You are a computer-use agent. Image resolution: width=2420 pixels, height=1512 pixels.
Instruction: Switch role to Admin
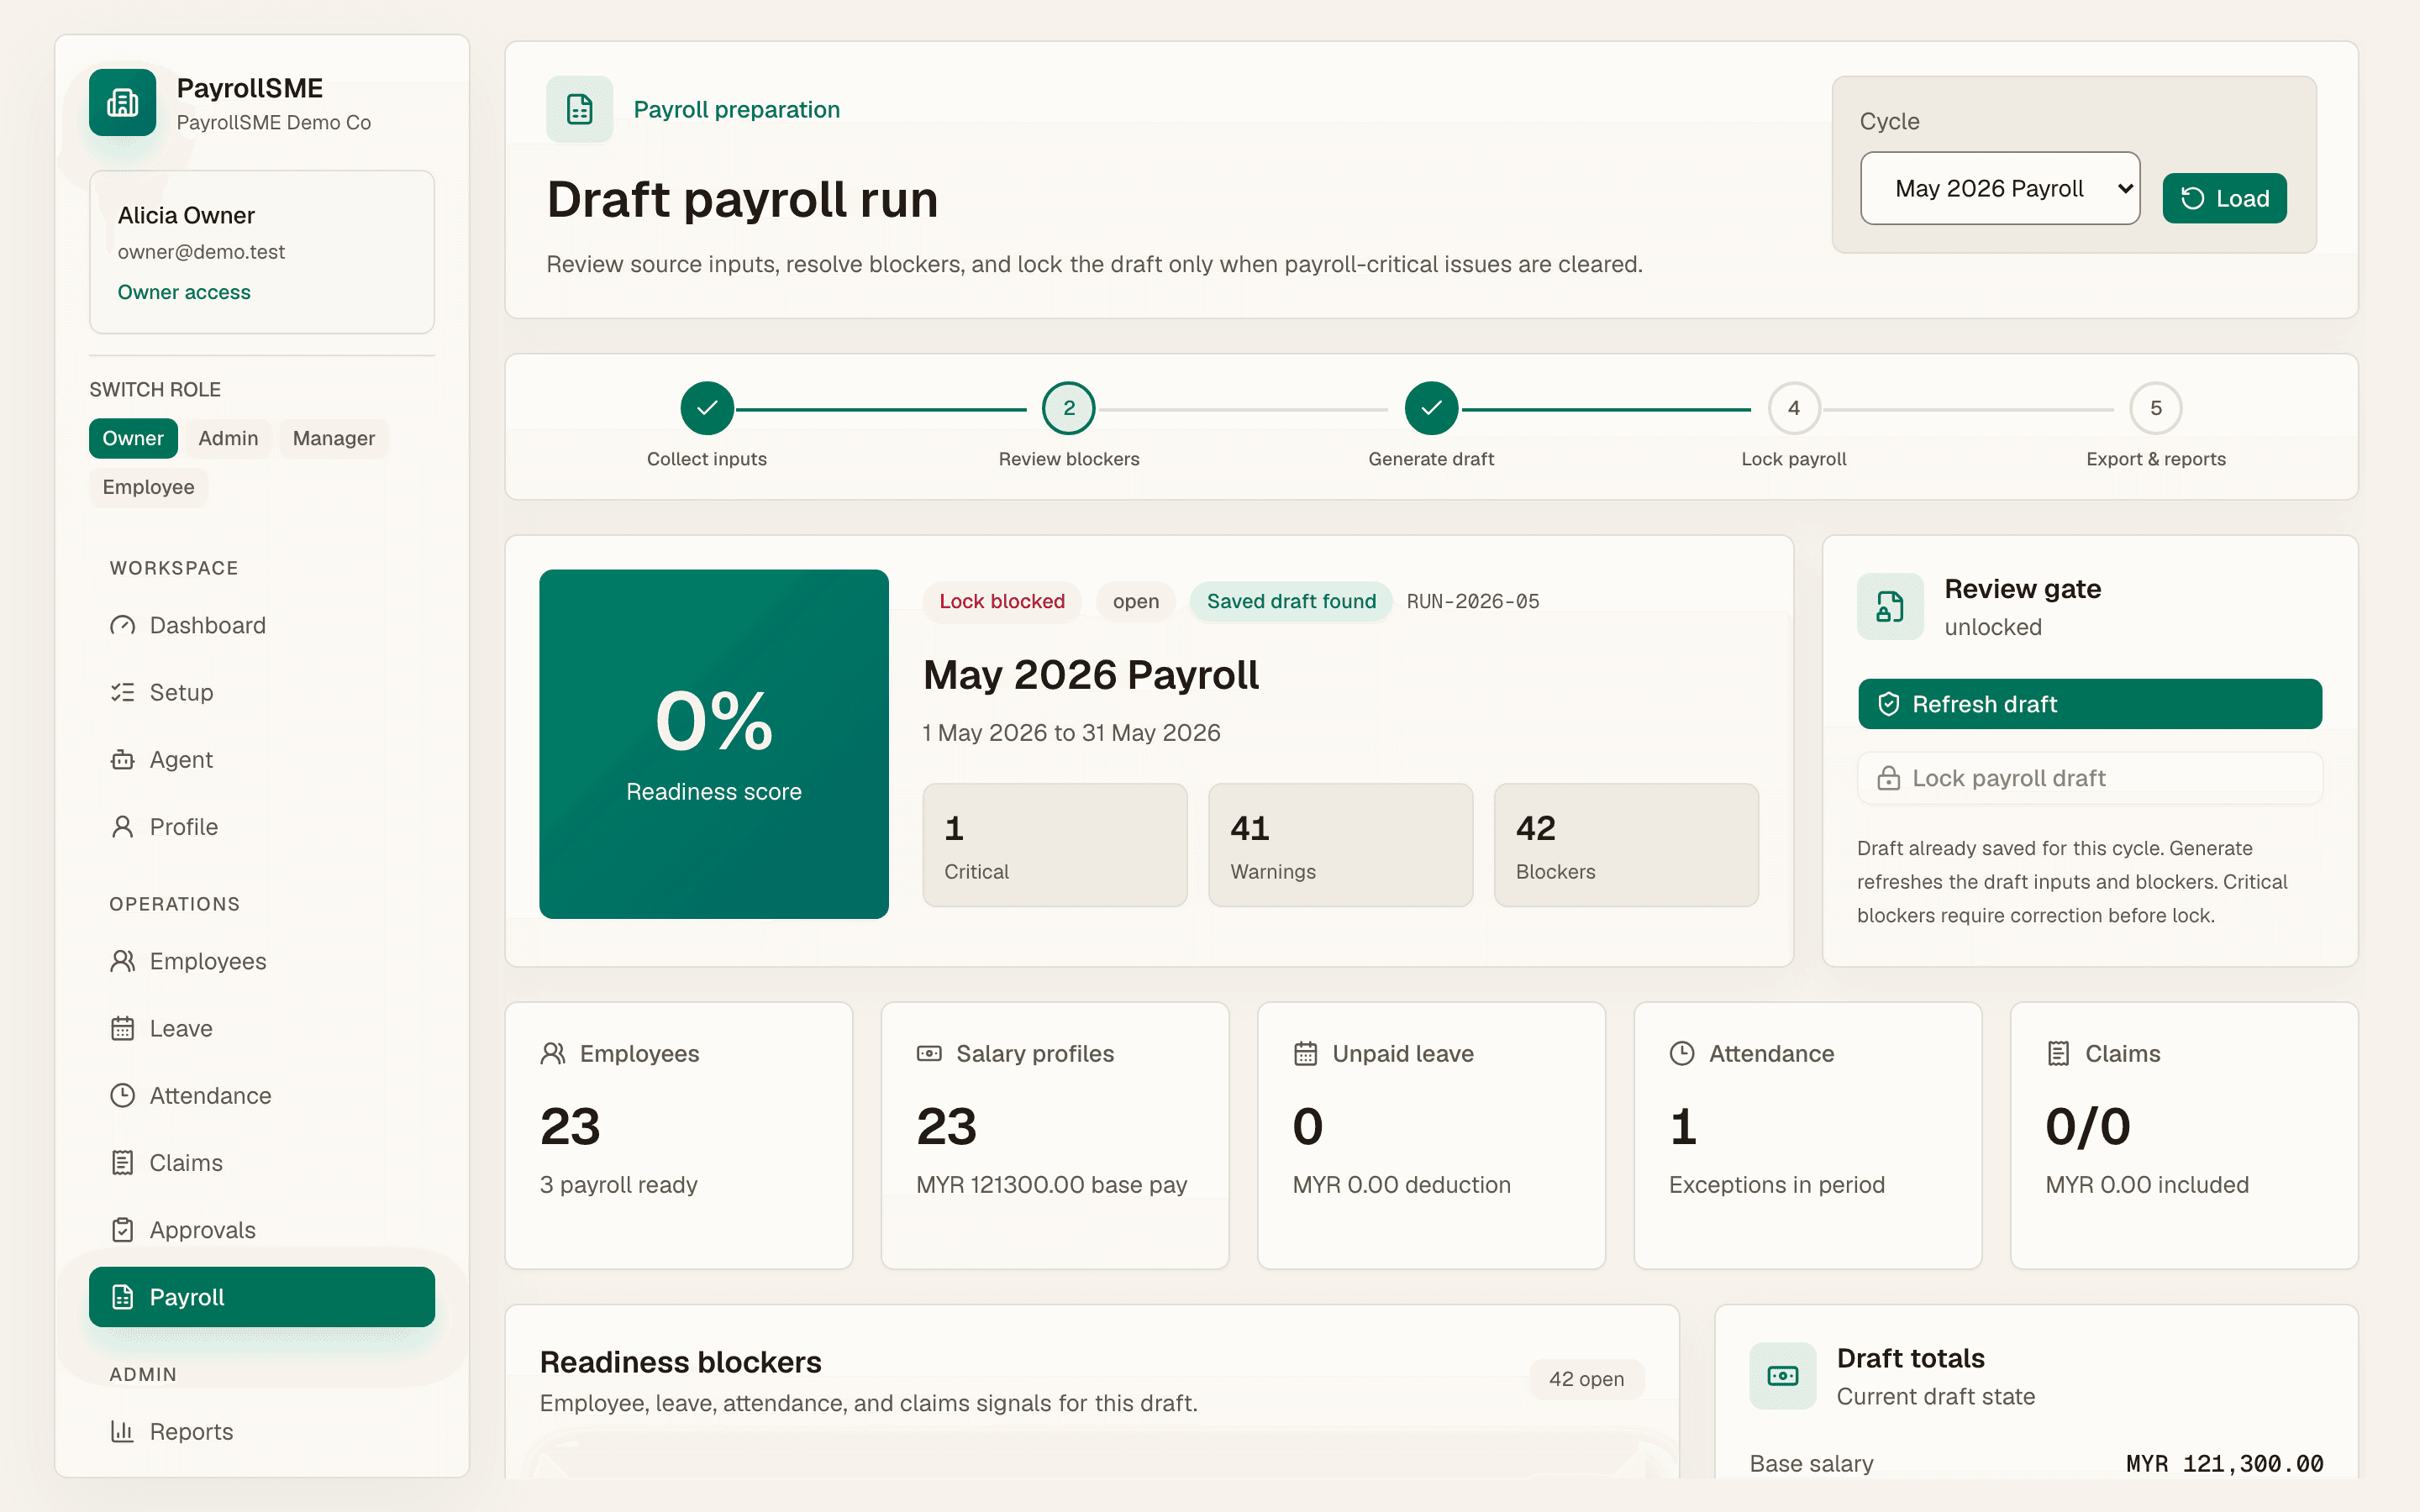(228, 438)
